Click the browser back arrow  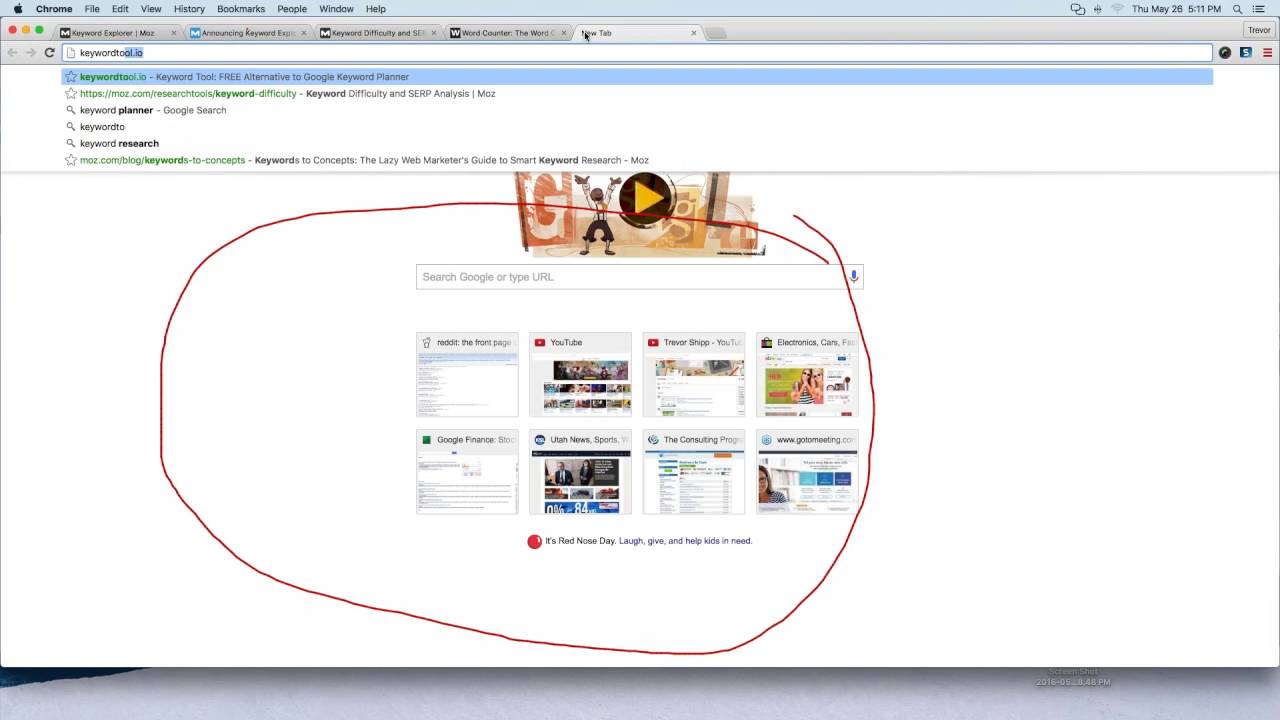12,52
